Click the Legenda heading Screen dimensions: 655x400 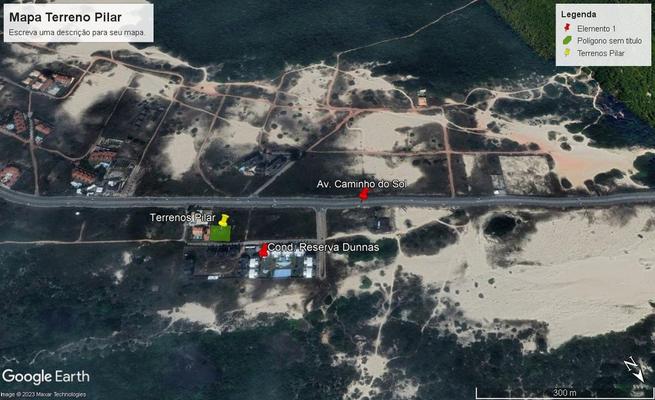tap(579, 15)
